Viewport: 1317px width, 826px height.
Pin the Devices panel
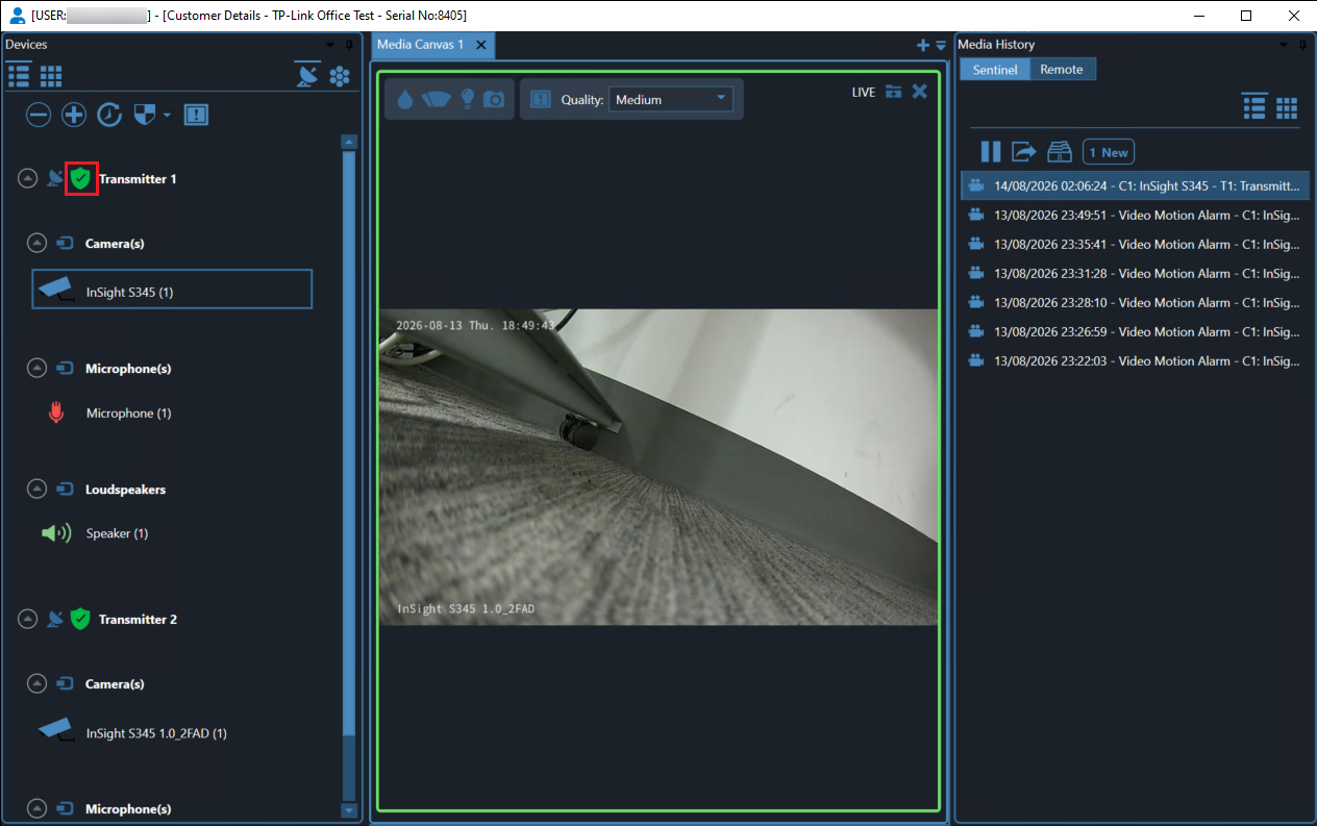click(x=350, y=45)
